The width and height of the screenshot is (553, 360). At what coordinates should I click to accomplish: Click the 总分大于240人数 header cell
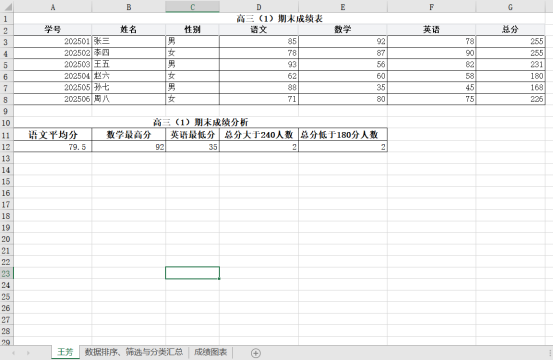coord(259,134)
